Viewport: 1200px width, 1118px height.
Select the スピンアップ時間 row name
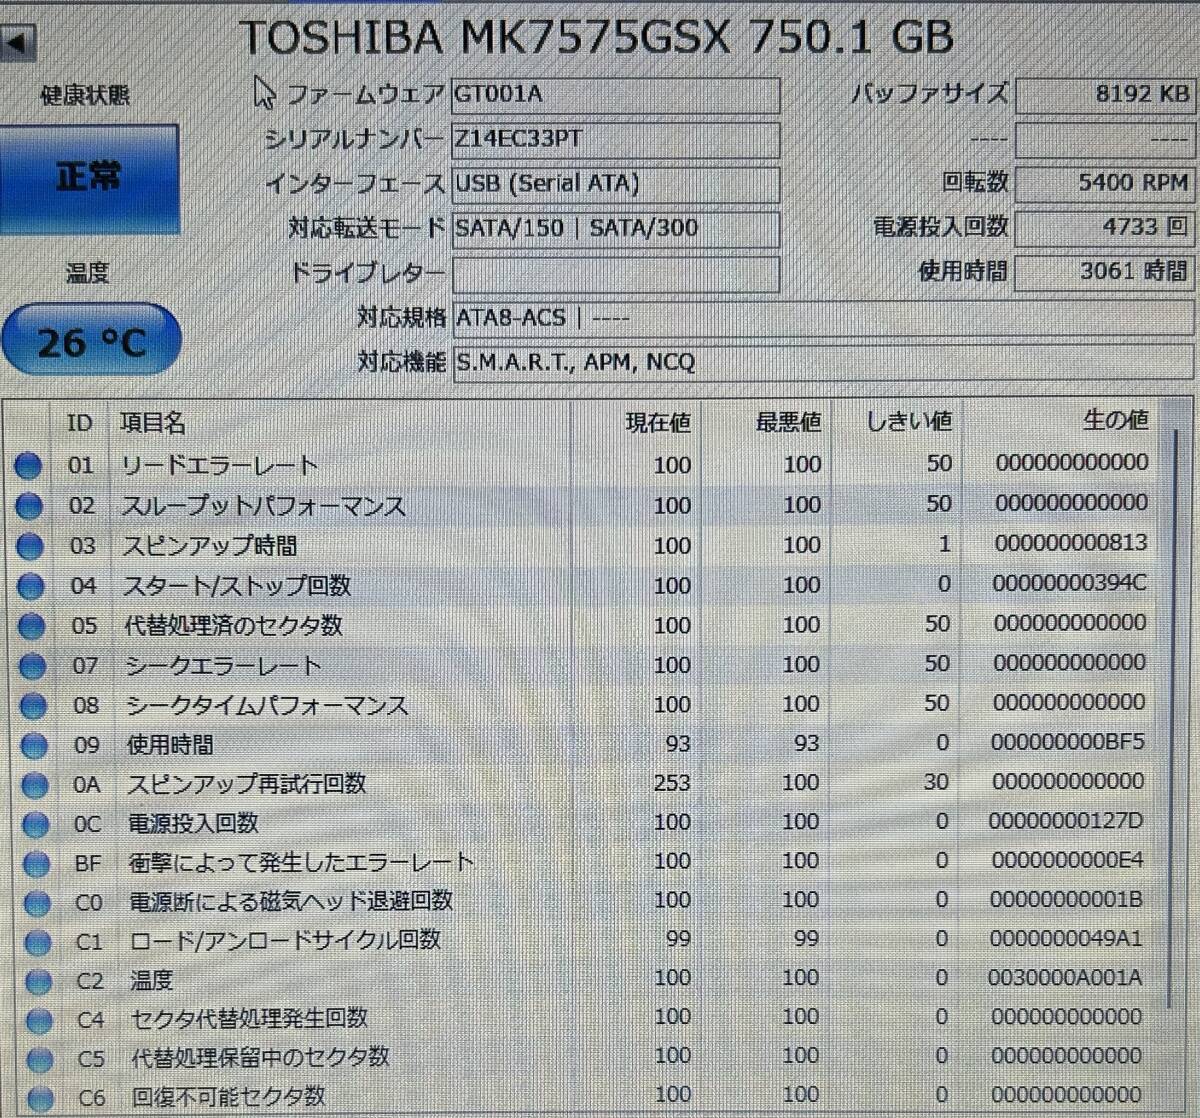[x=210, y=546]
